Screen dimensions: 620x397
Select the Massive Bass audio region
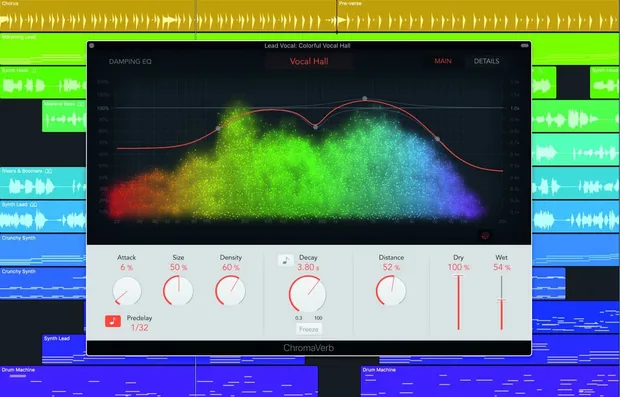(x=64, y=116)
